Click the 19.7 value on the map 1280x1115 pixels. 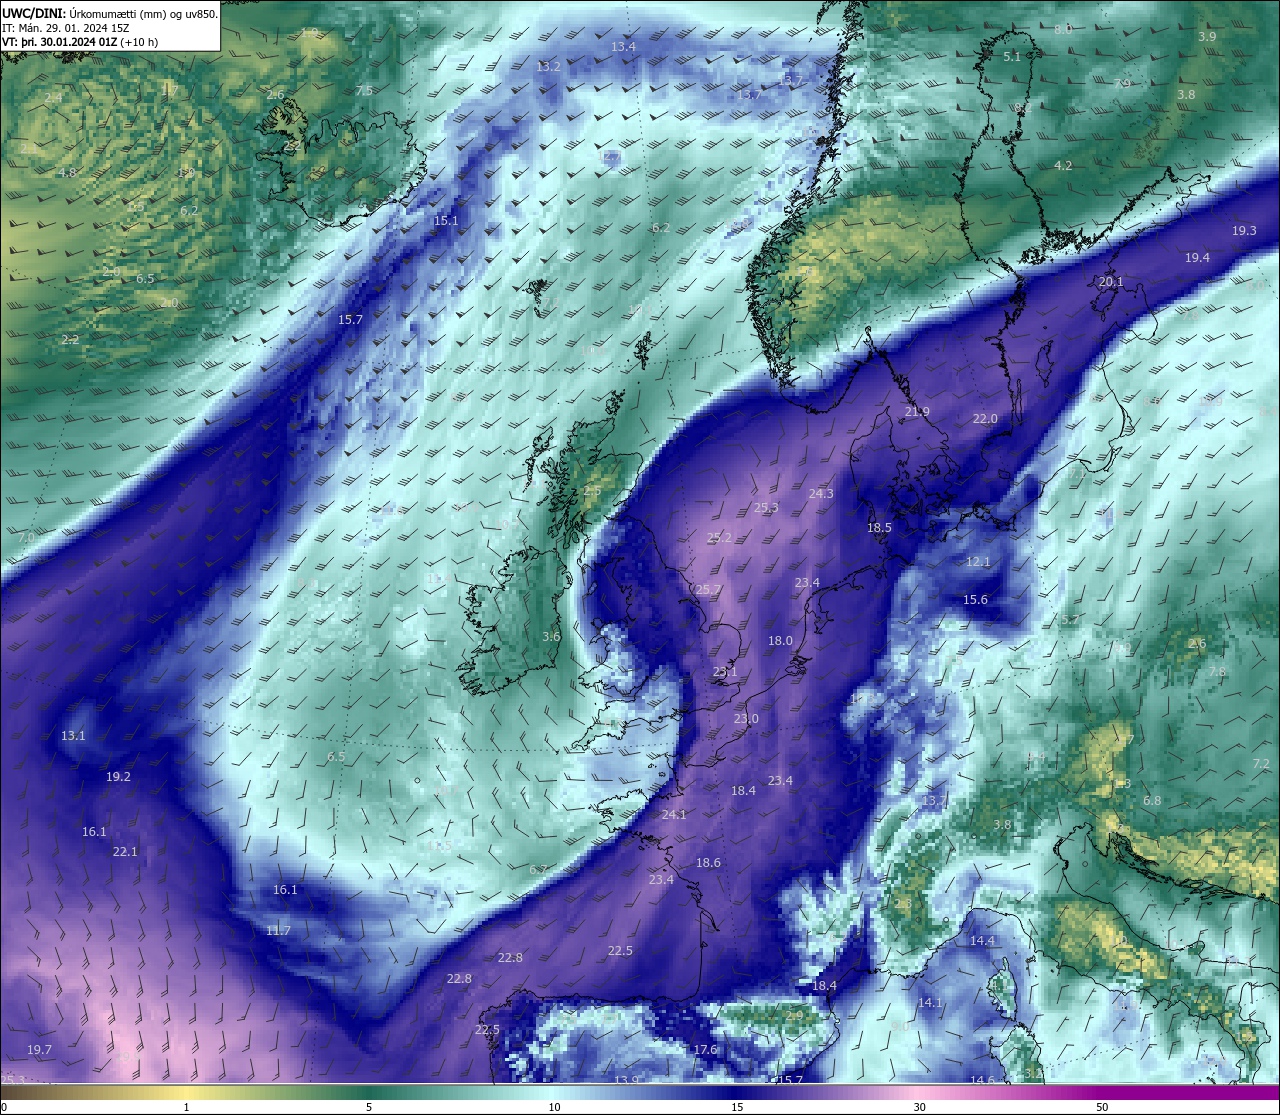click(x=39, y=1050)
